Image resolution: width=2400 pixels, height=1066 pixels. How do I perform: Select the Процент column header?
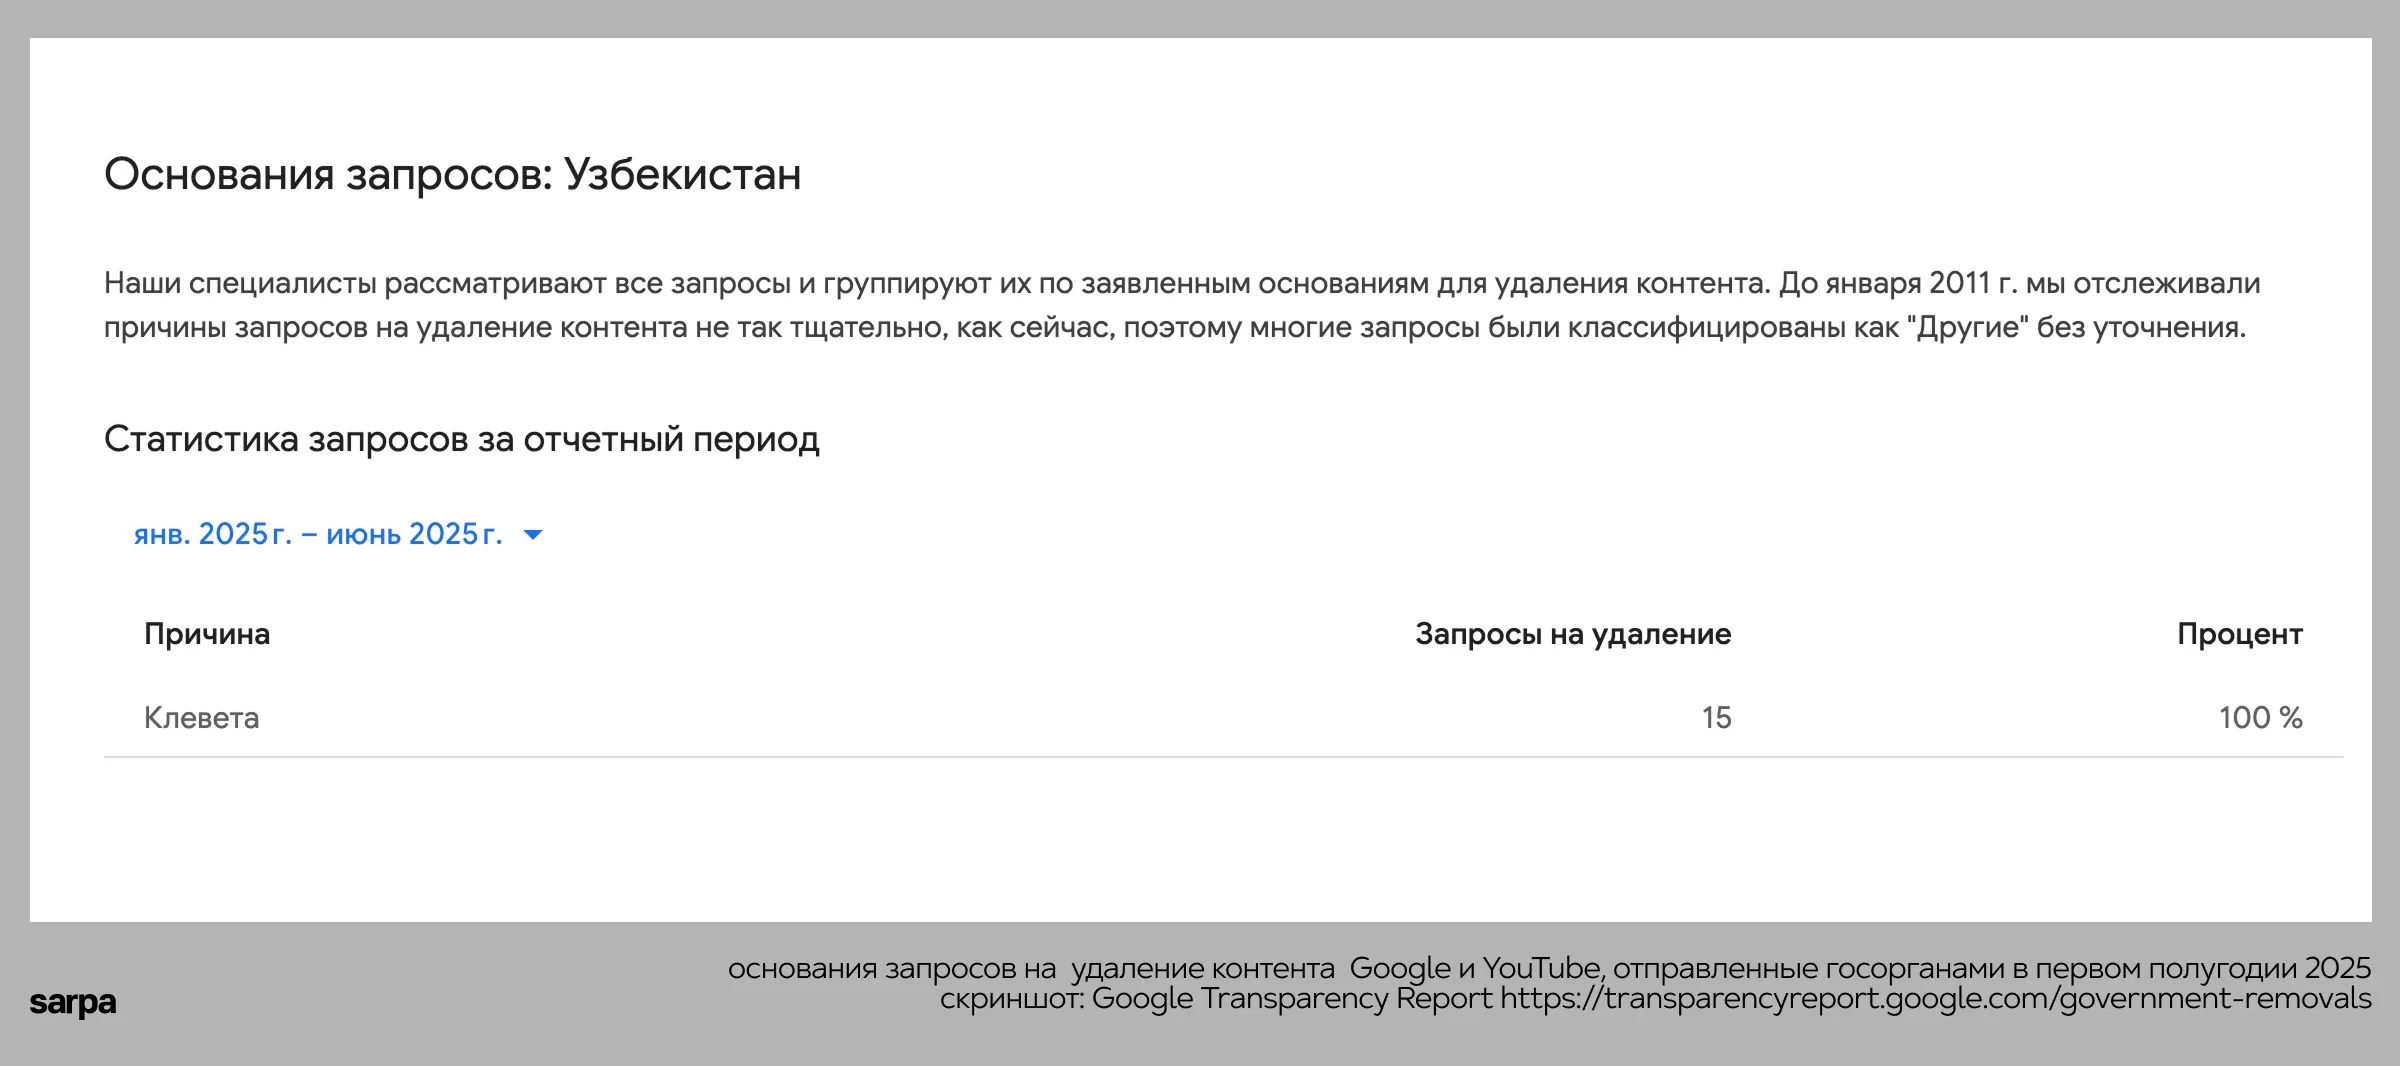click(2239, 634)
